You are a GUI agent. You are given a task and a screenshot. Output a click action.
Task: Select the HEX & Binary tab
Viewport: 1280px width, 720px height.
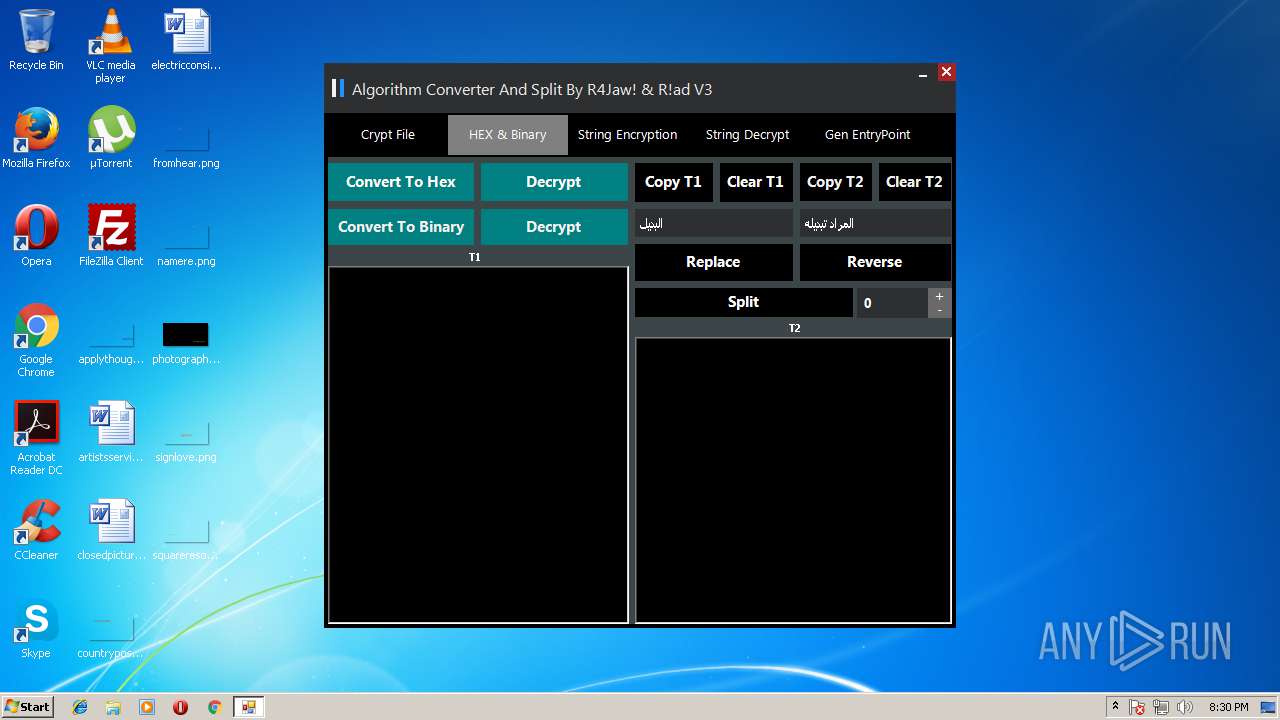tap(508, 135)
